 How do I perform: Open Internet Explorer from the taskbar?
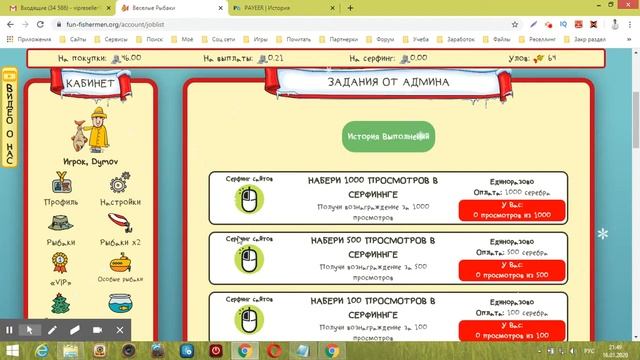(x=42, y=351)
